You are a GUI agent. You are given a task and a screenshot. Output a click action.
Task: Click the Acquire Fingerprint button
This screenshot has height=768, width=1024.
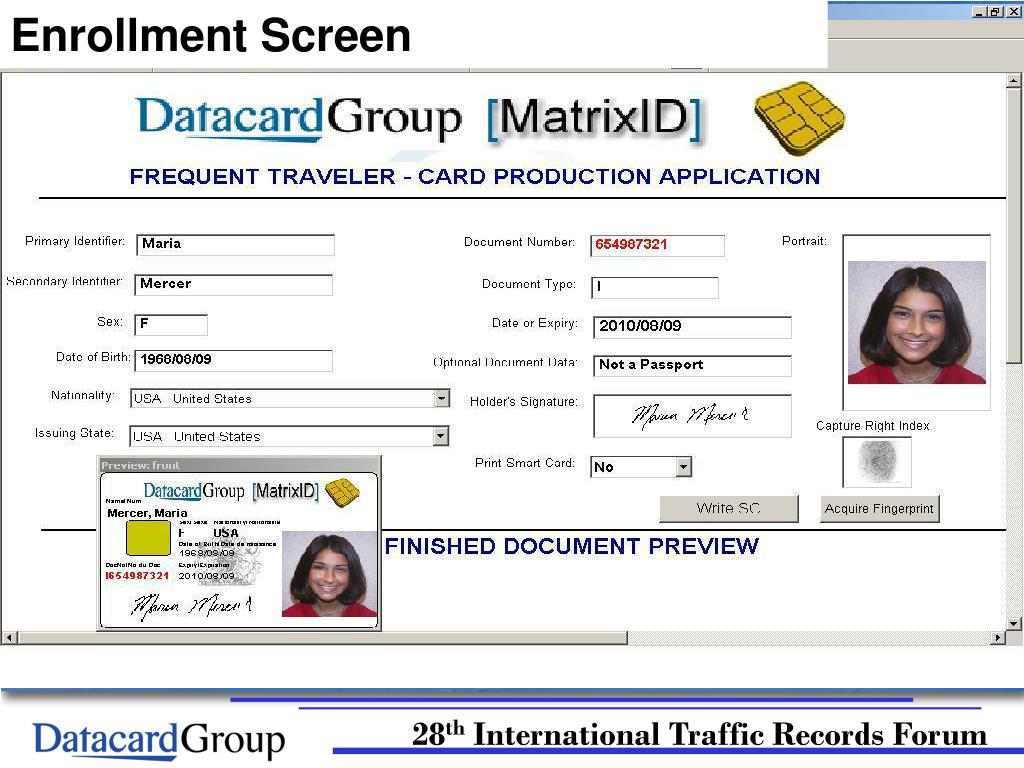[879, 509]
